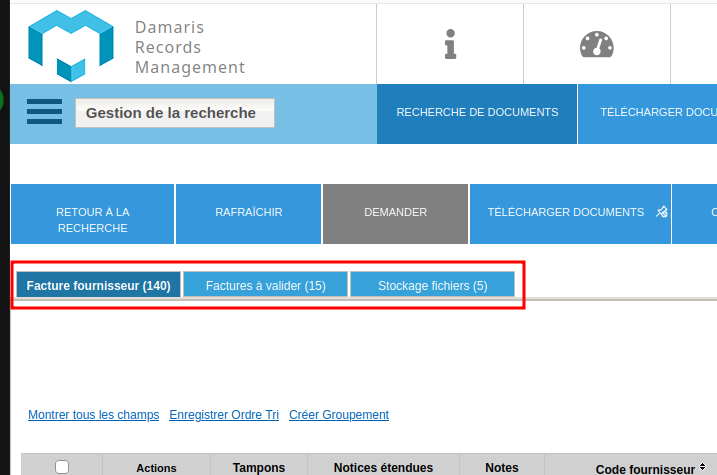The height and width of the screenshot is (475, 717).
Task: Click the Créer Groupement link
Action: (339, 415)
